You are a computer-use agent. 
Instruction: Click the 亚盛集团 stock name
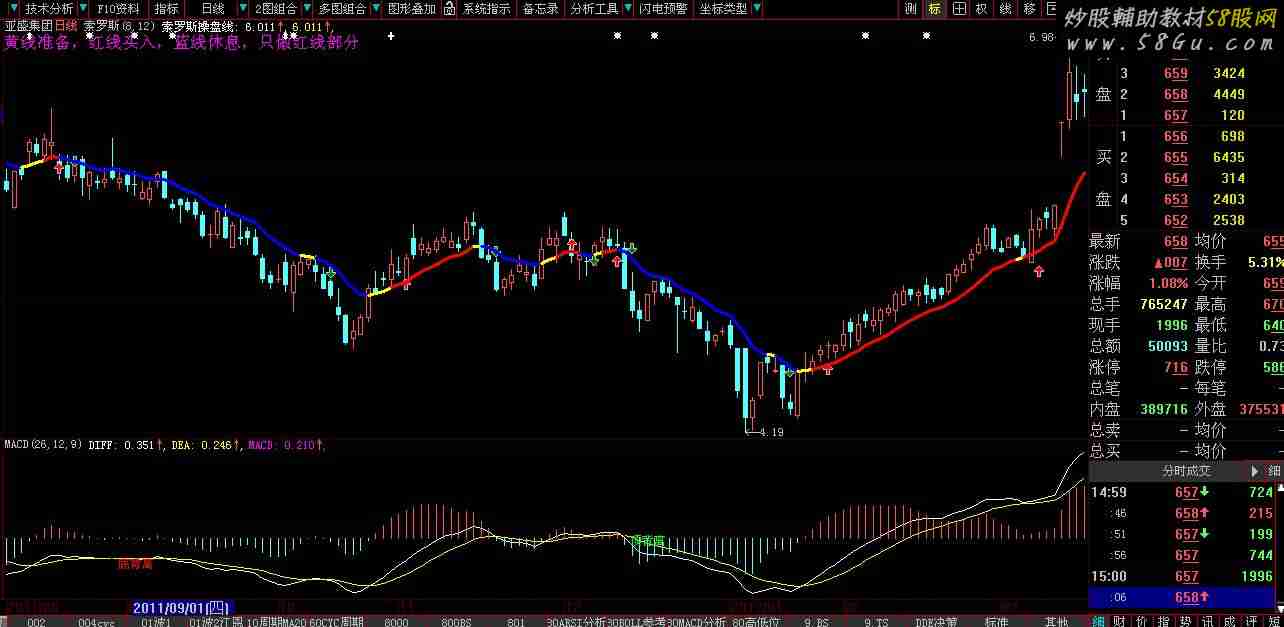[x=28, y=27]
